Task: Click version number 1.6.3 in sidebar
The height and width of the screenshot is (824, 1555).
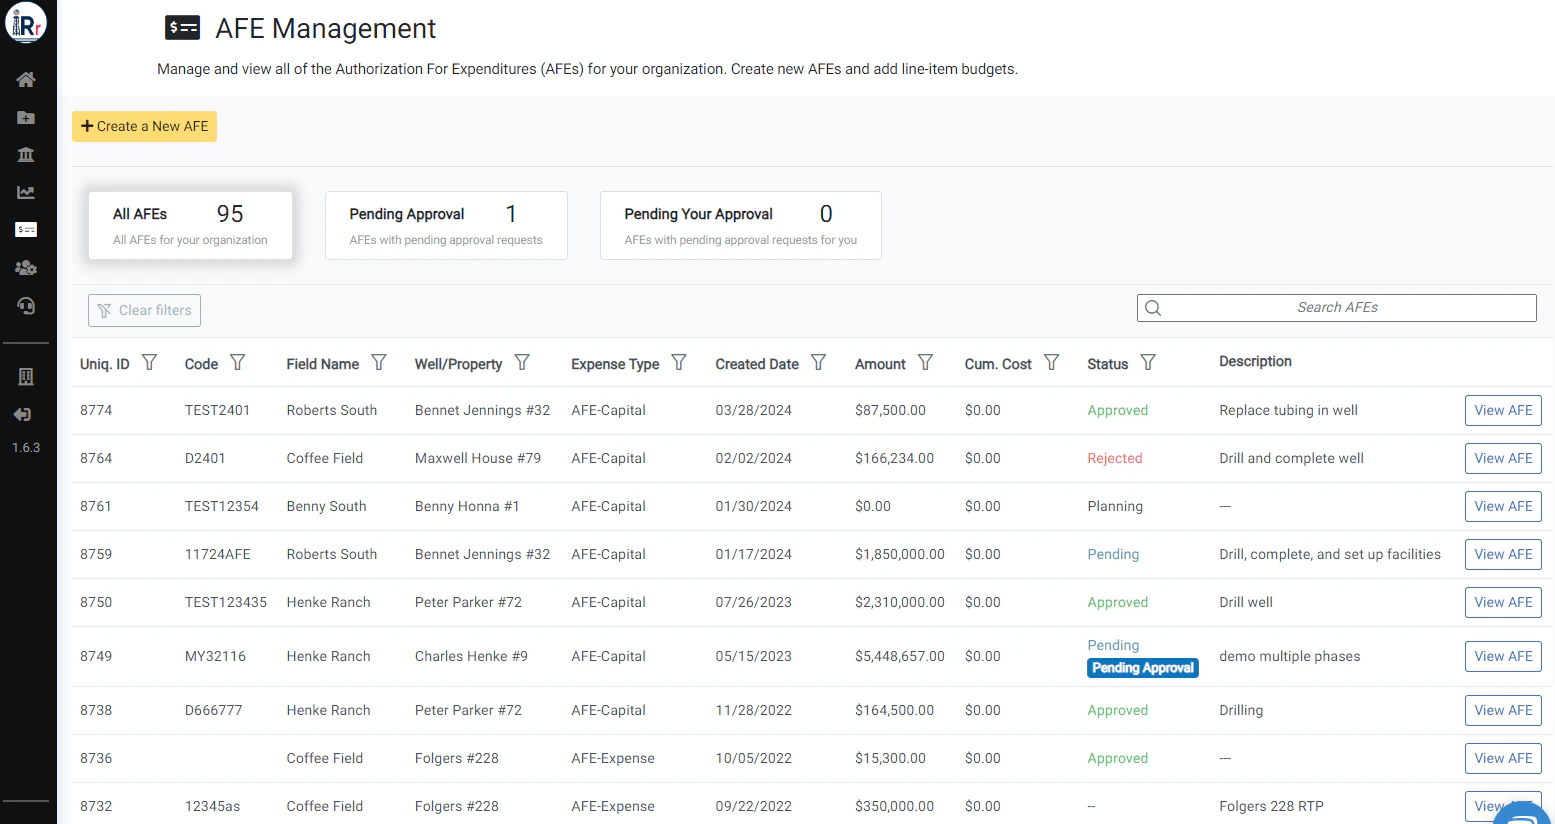Action: (x=26, y=447)
